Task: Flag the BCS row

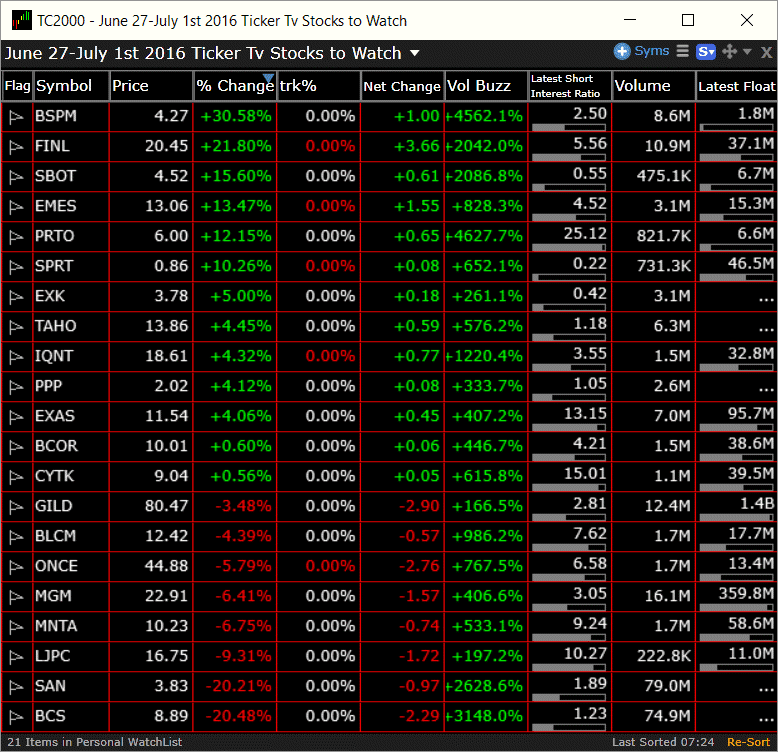Action: tap(16, 717)
